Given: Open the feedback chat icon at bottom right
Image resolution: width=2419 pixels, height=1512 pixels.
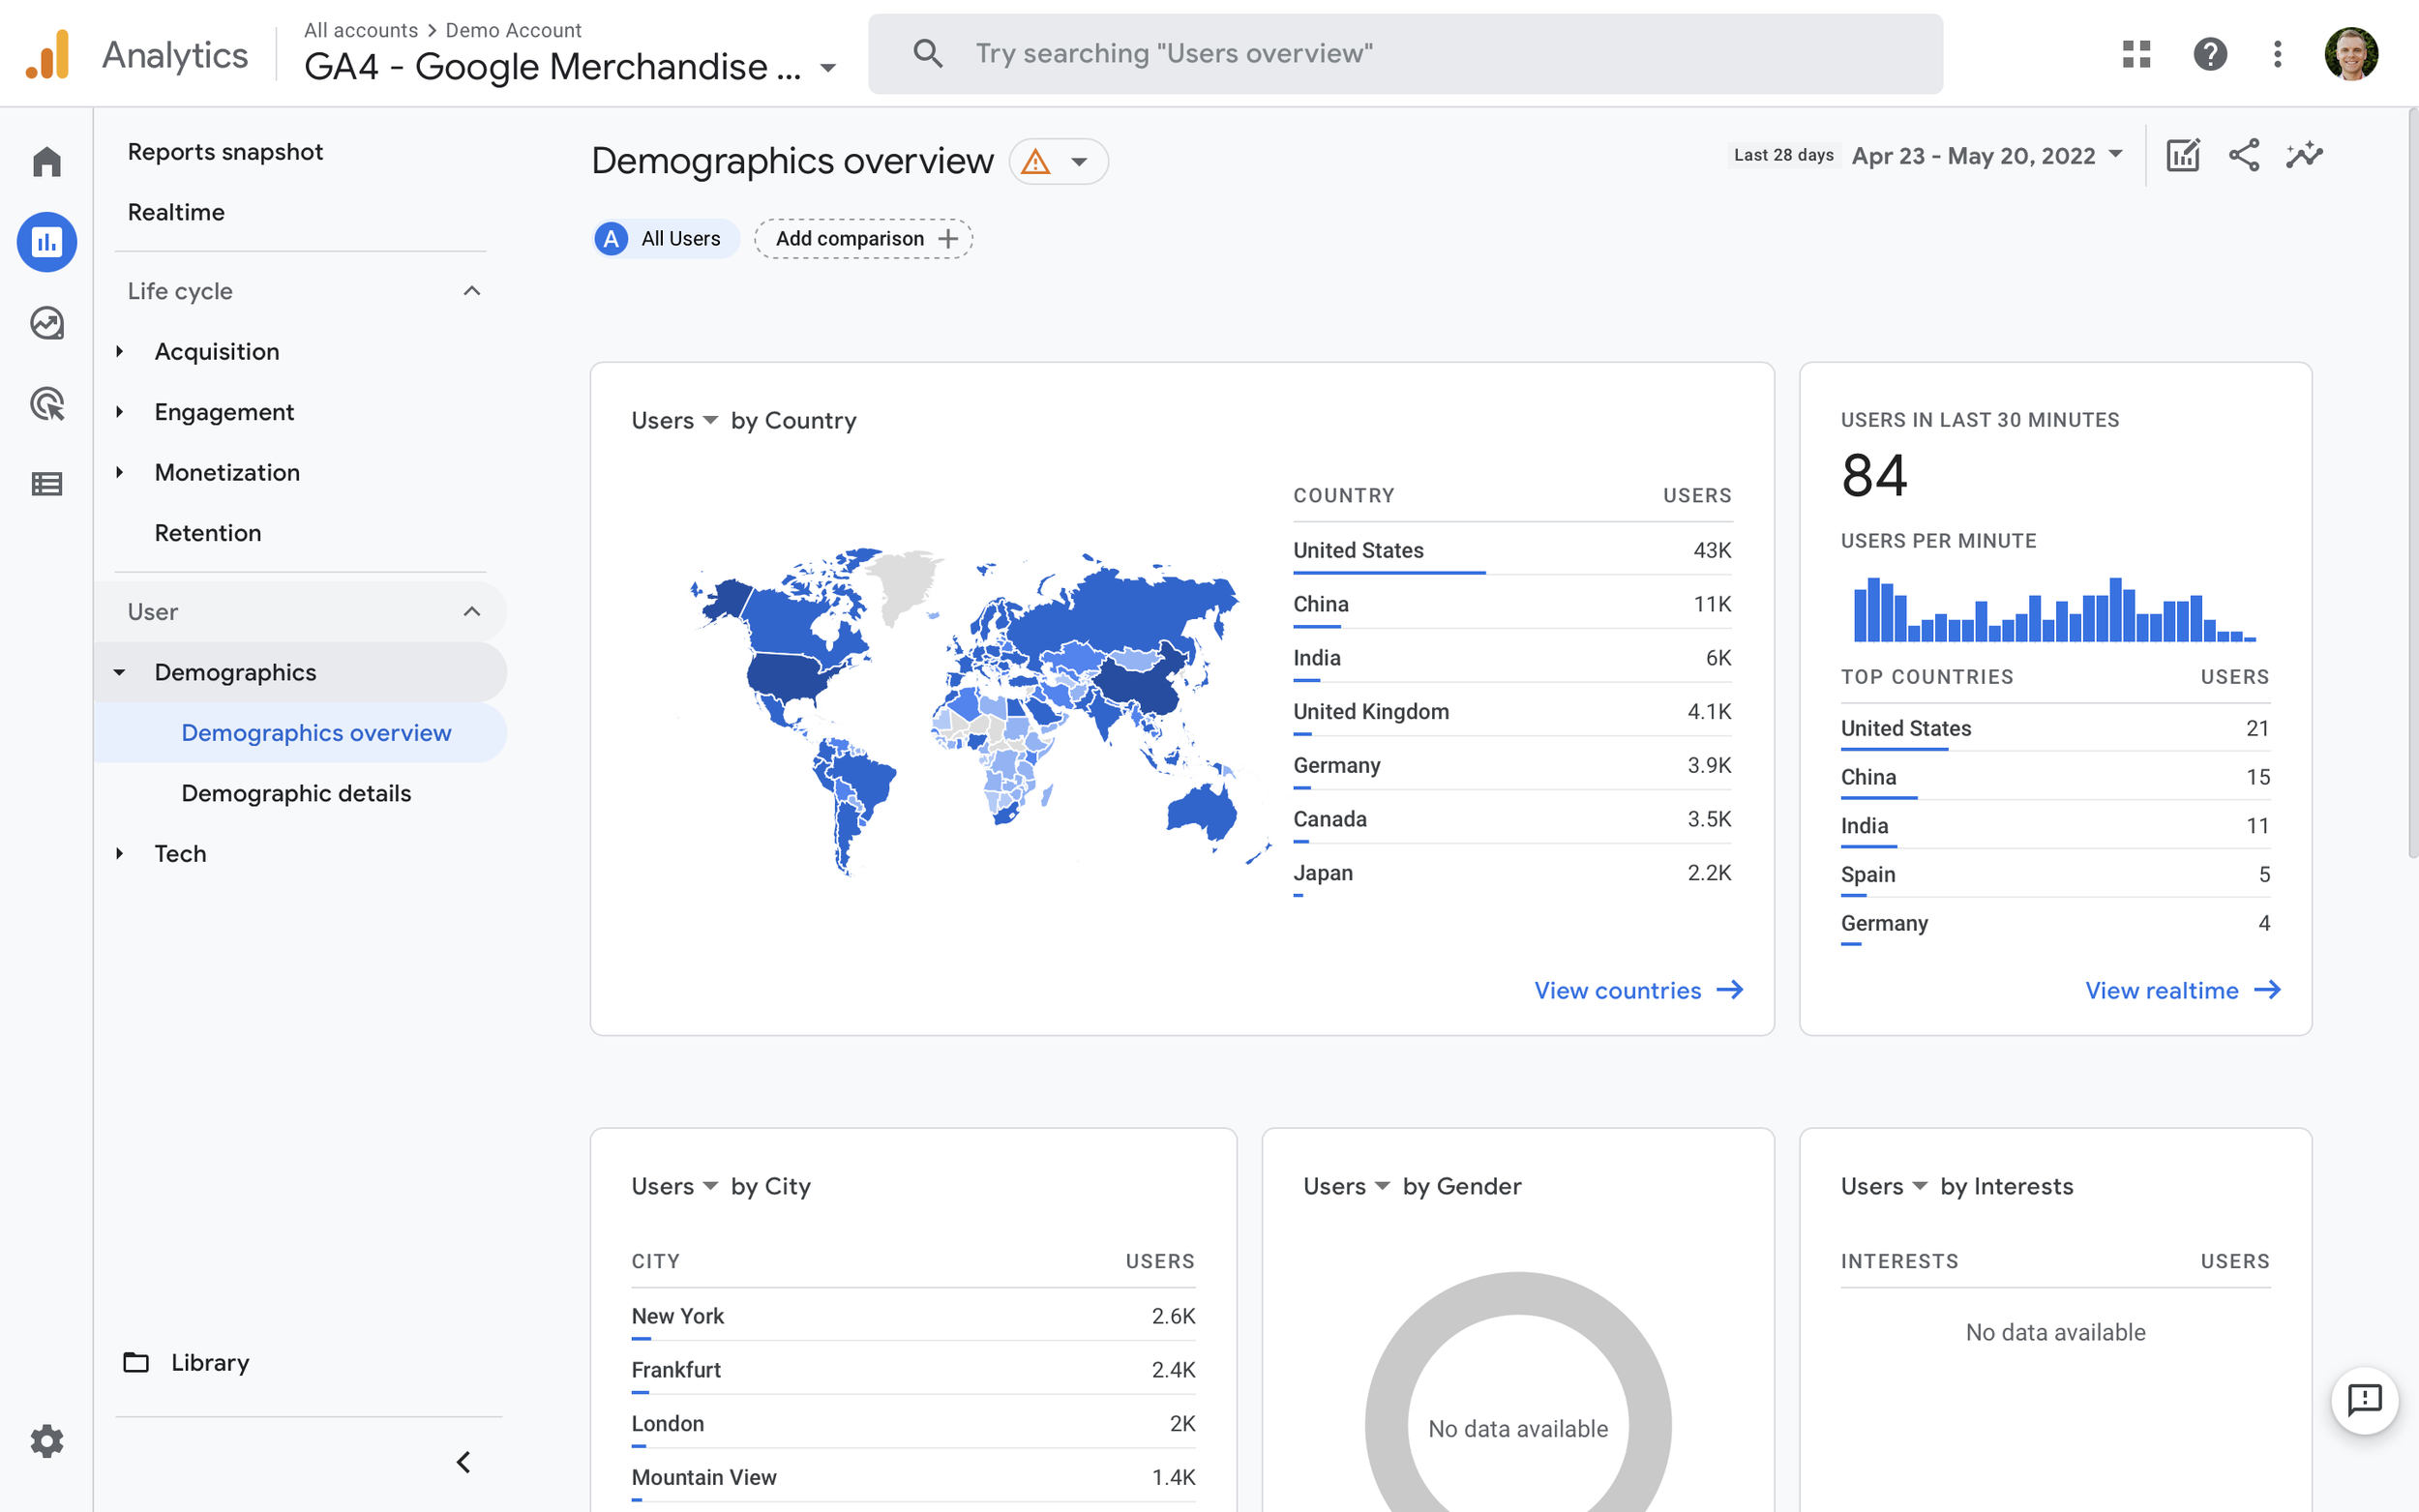Looking at the screenshot, I should pyautogui.click(x=2364, y=1400).
